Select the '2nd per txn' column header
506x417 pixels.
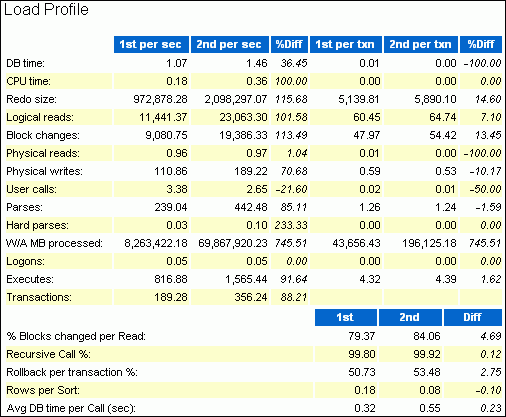click(421, 44)
